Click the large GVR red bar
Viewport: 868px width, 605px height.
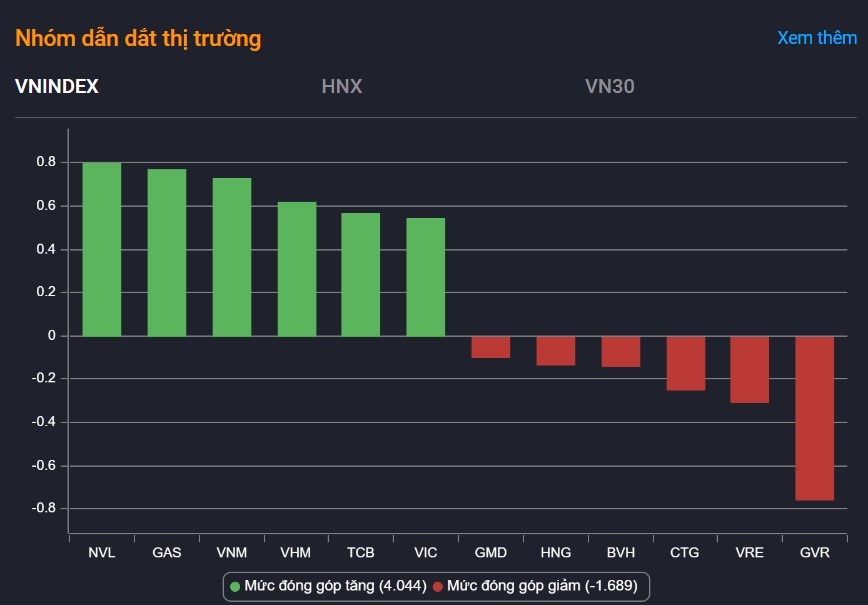point(815,418)
